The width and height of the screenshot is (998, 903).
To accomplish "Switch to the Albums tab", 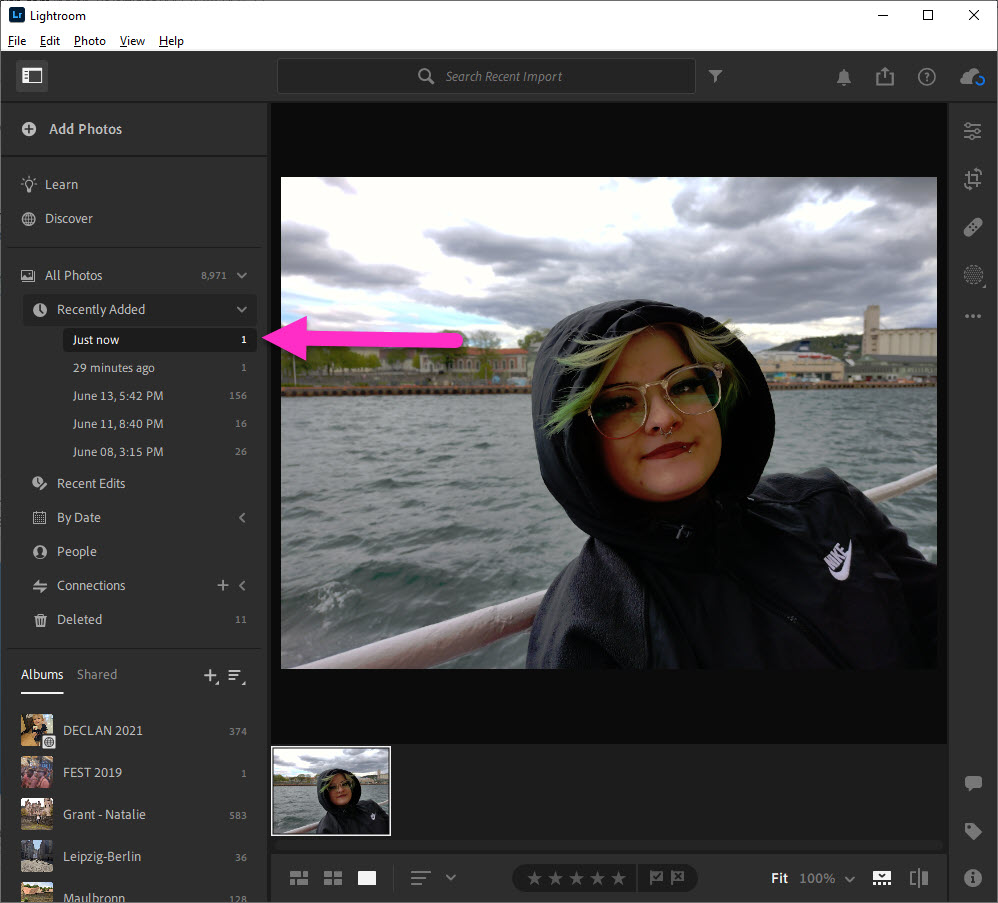I will pos(42,675).
